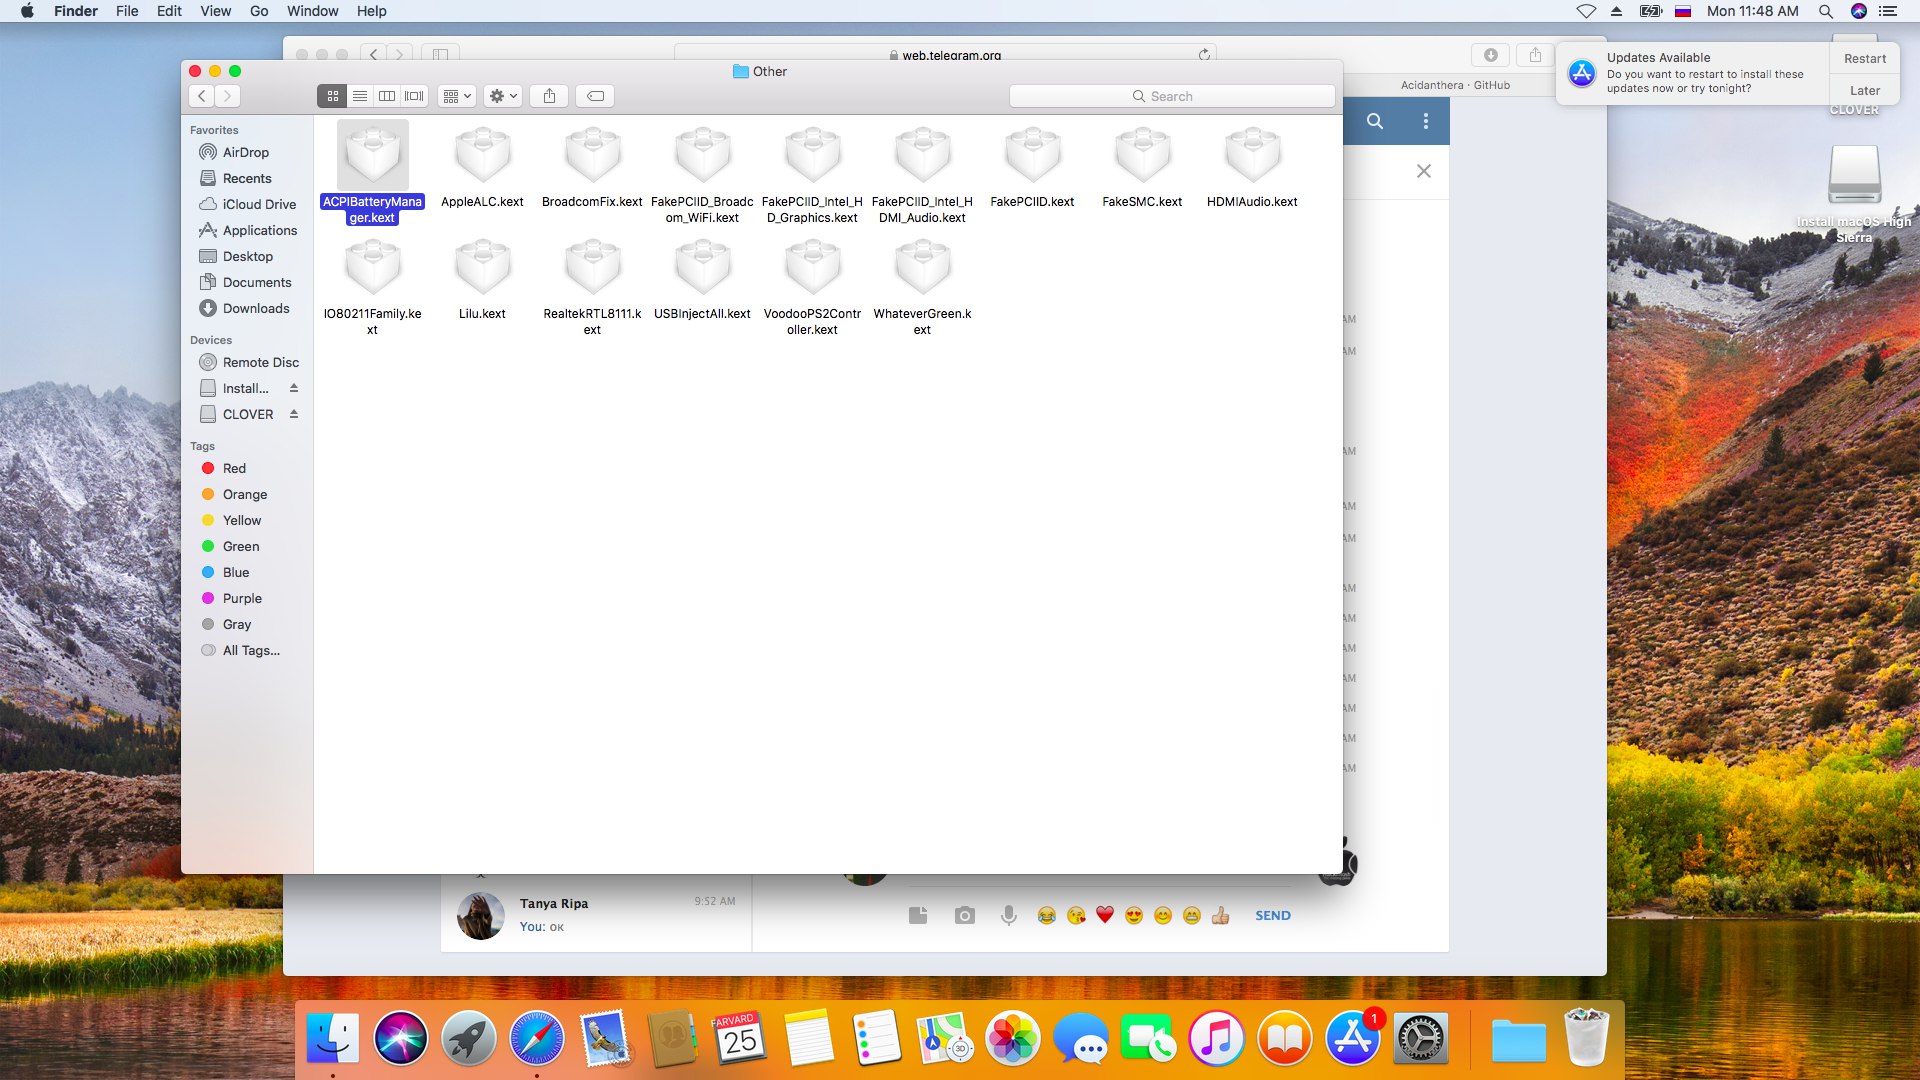Open Spotlight search in menu bar
The height and width of the screenshot is (1080, 1920).
coord(1825,11)
